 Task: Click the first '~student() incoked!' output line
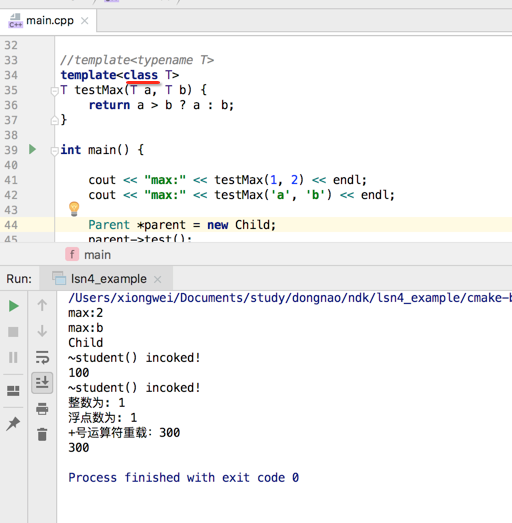click(x=134, y=358)
